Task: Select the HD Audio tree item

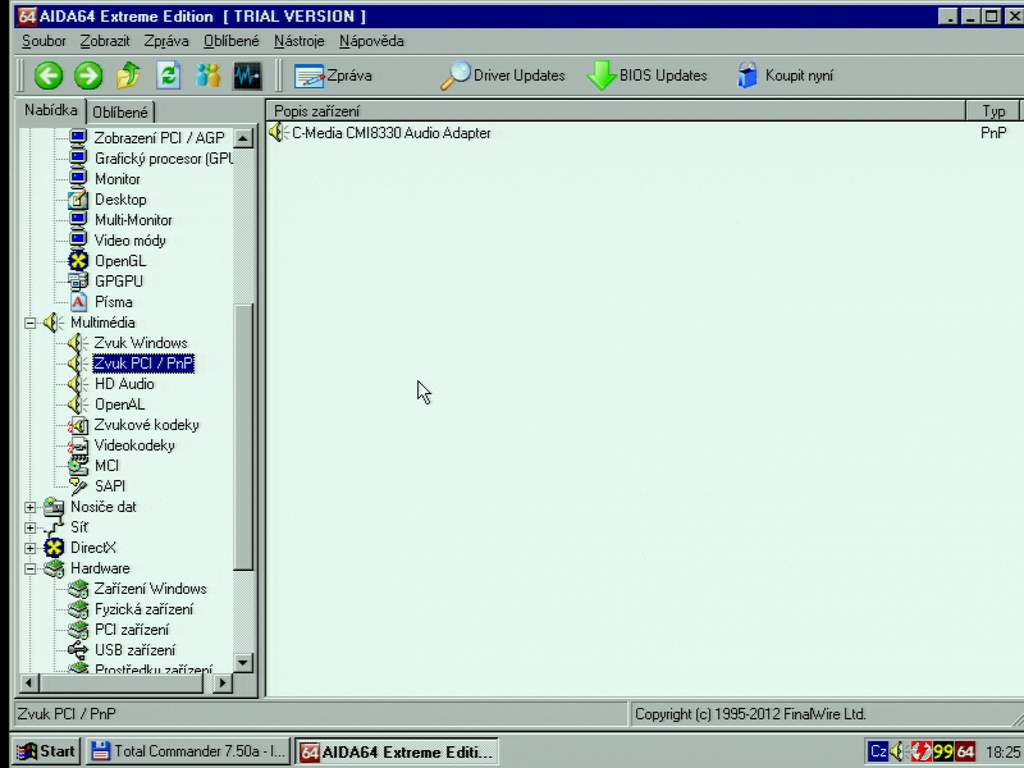Action: pyautogui.click(x=124, y=384)
